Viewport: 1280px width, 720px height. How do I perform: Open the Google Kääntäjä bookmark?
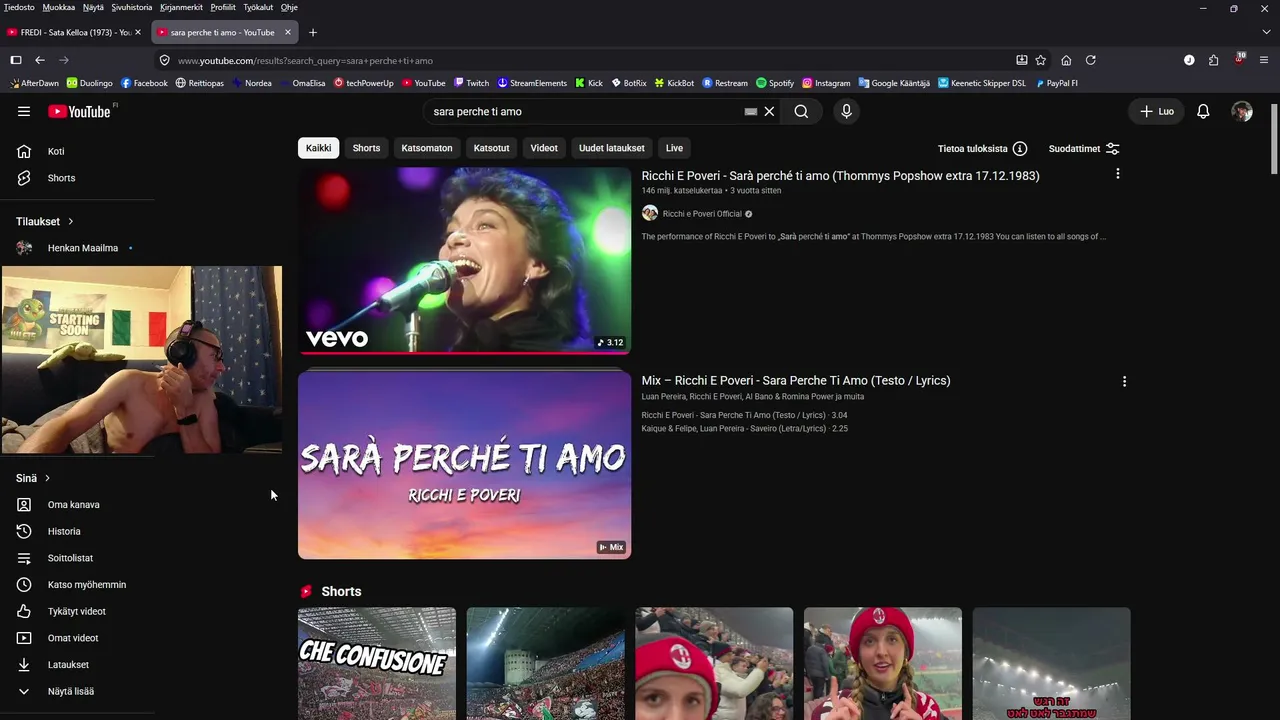(893, 83)
